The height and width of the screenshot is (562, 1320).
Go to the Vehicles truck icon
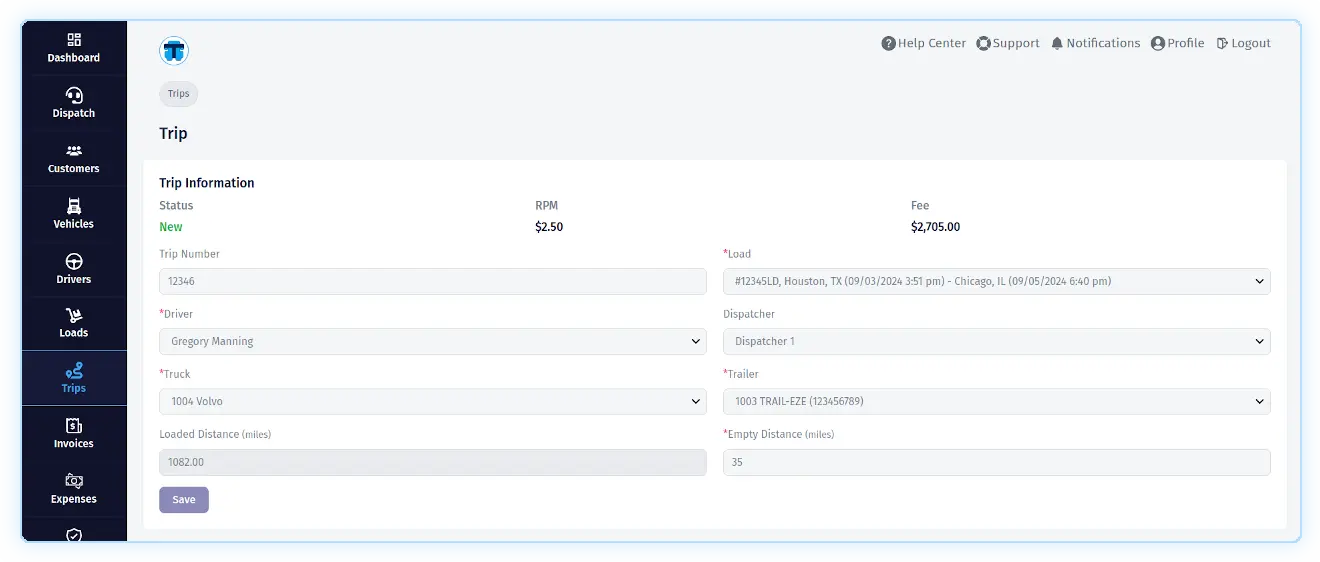(74, 206)
